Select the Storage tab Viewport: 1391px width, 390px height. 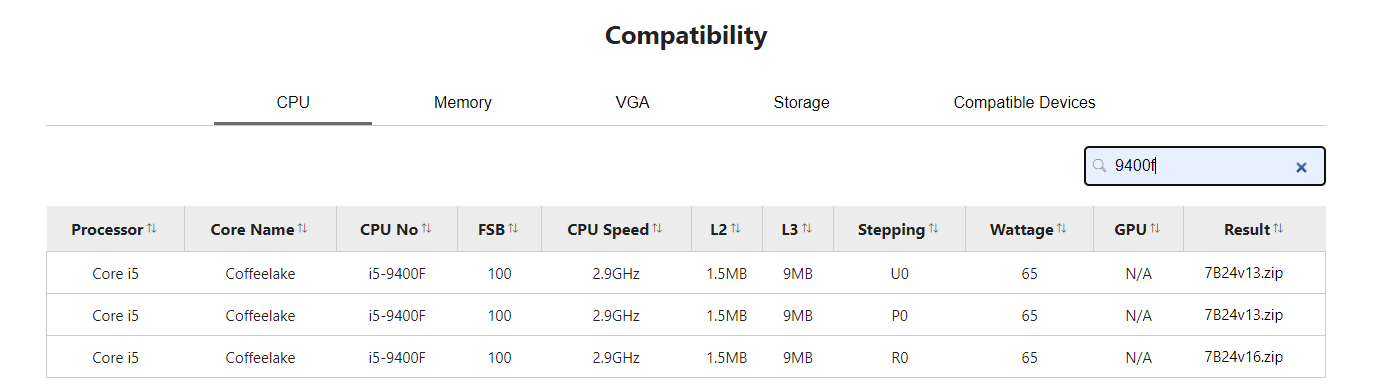pos(801,103)
